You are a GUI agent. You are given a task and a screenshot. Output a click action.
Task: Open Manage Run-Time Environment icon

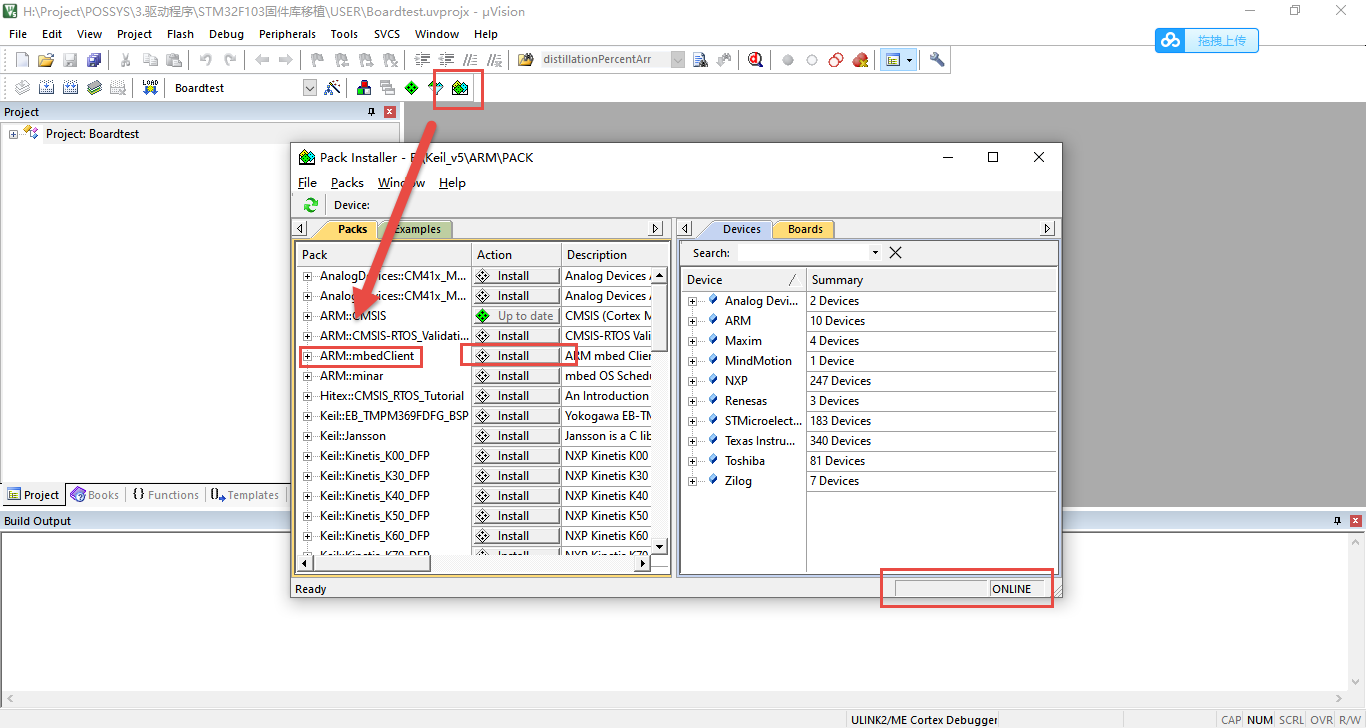[411, 88]
